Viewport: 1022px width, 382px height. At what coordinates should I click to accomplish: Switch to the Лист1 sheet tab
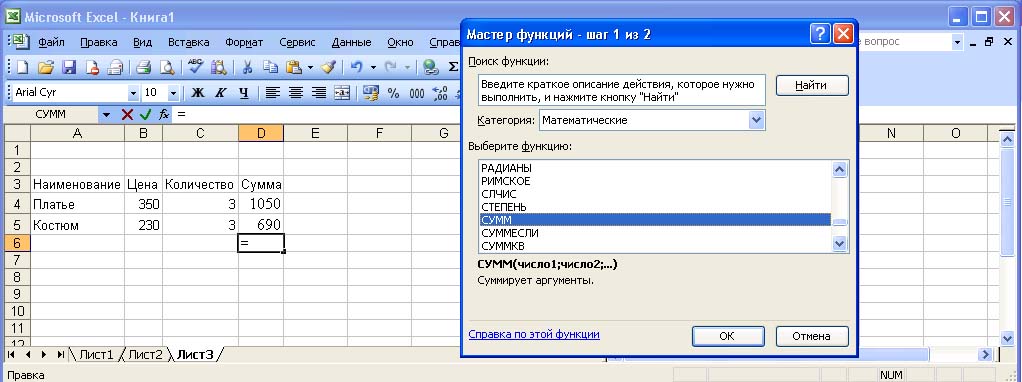pyautogui.click(x=96, y=355)
